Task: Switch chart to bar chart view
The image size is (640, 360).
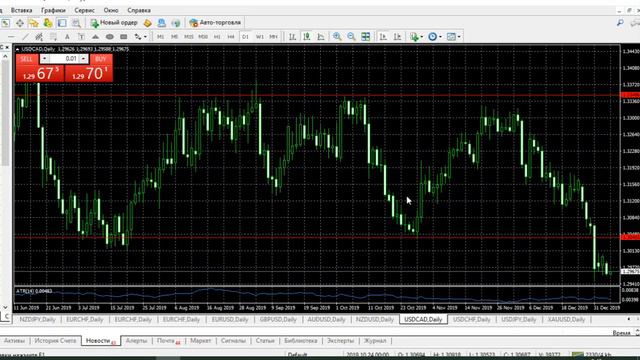Action: pyautogui.click(x=292, y=37)
